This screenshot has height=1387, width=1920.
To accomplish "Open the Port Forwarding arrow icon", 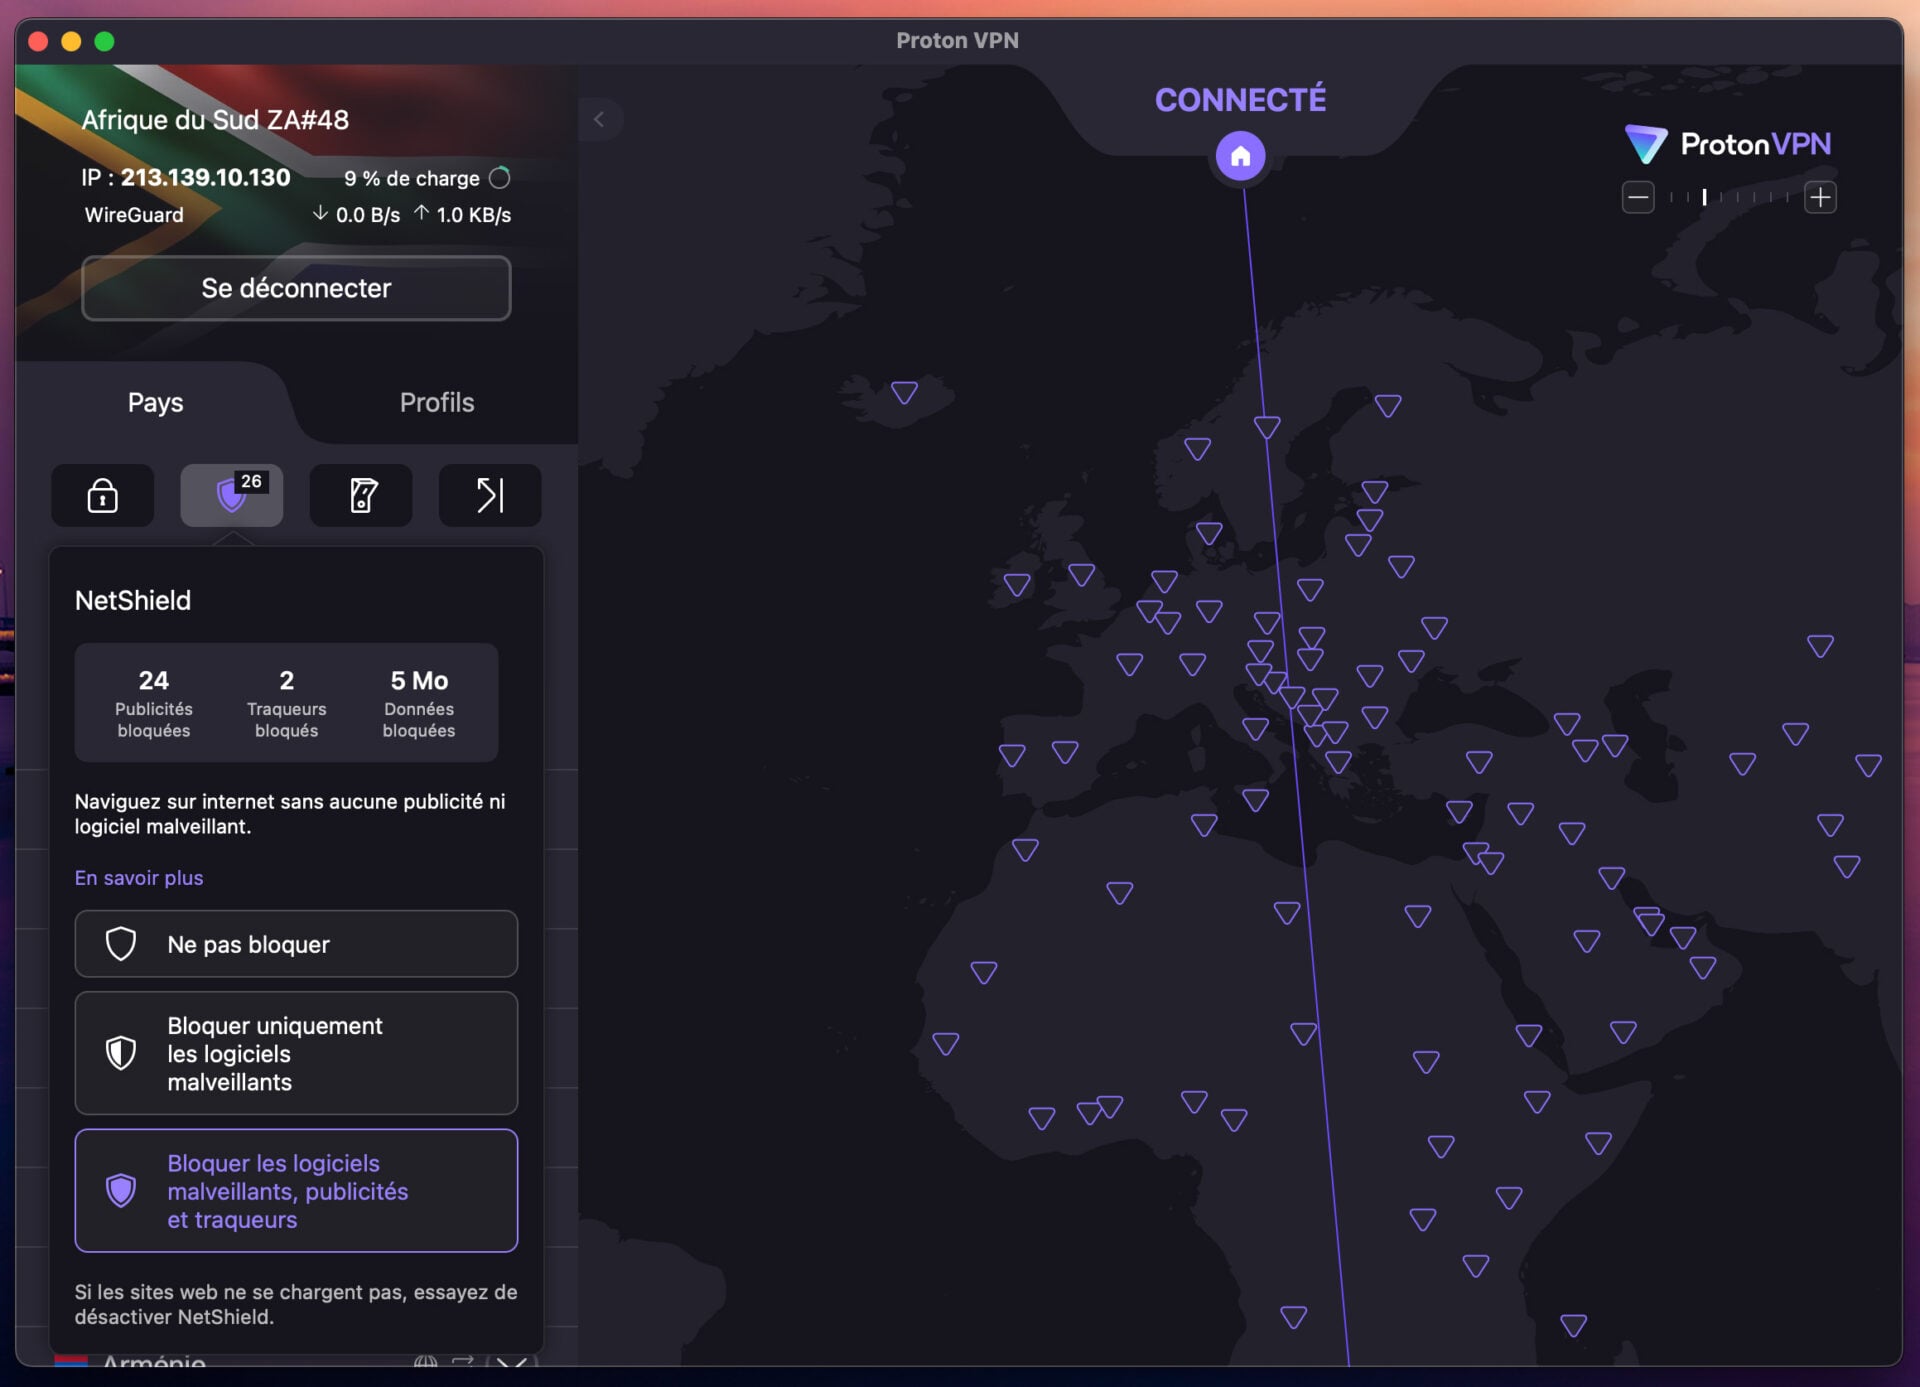I will tap(490, 495).
